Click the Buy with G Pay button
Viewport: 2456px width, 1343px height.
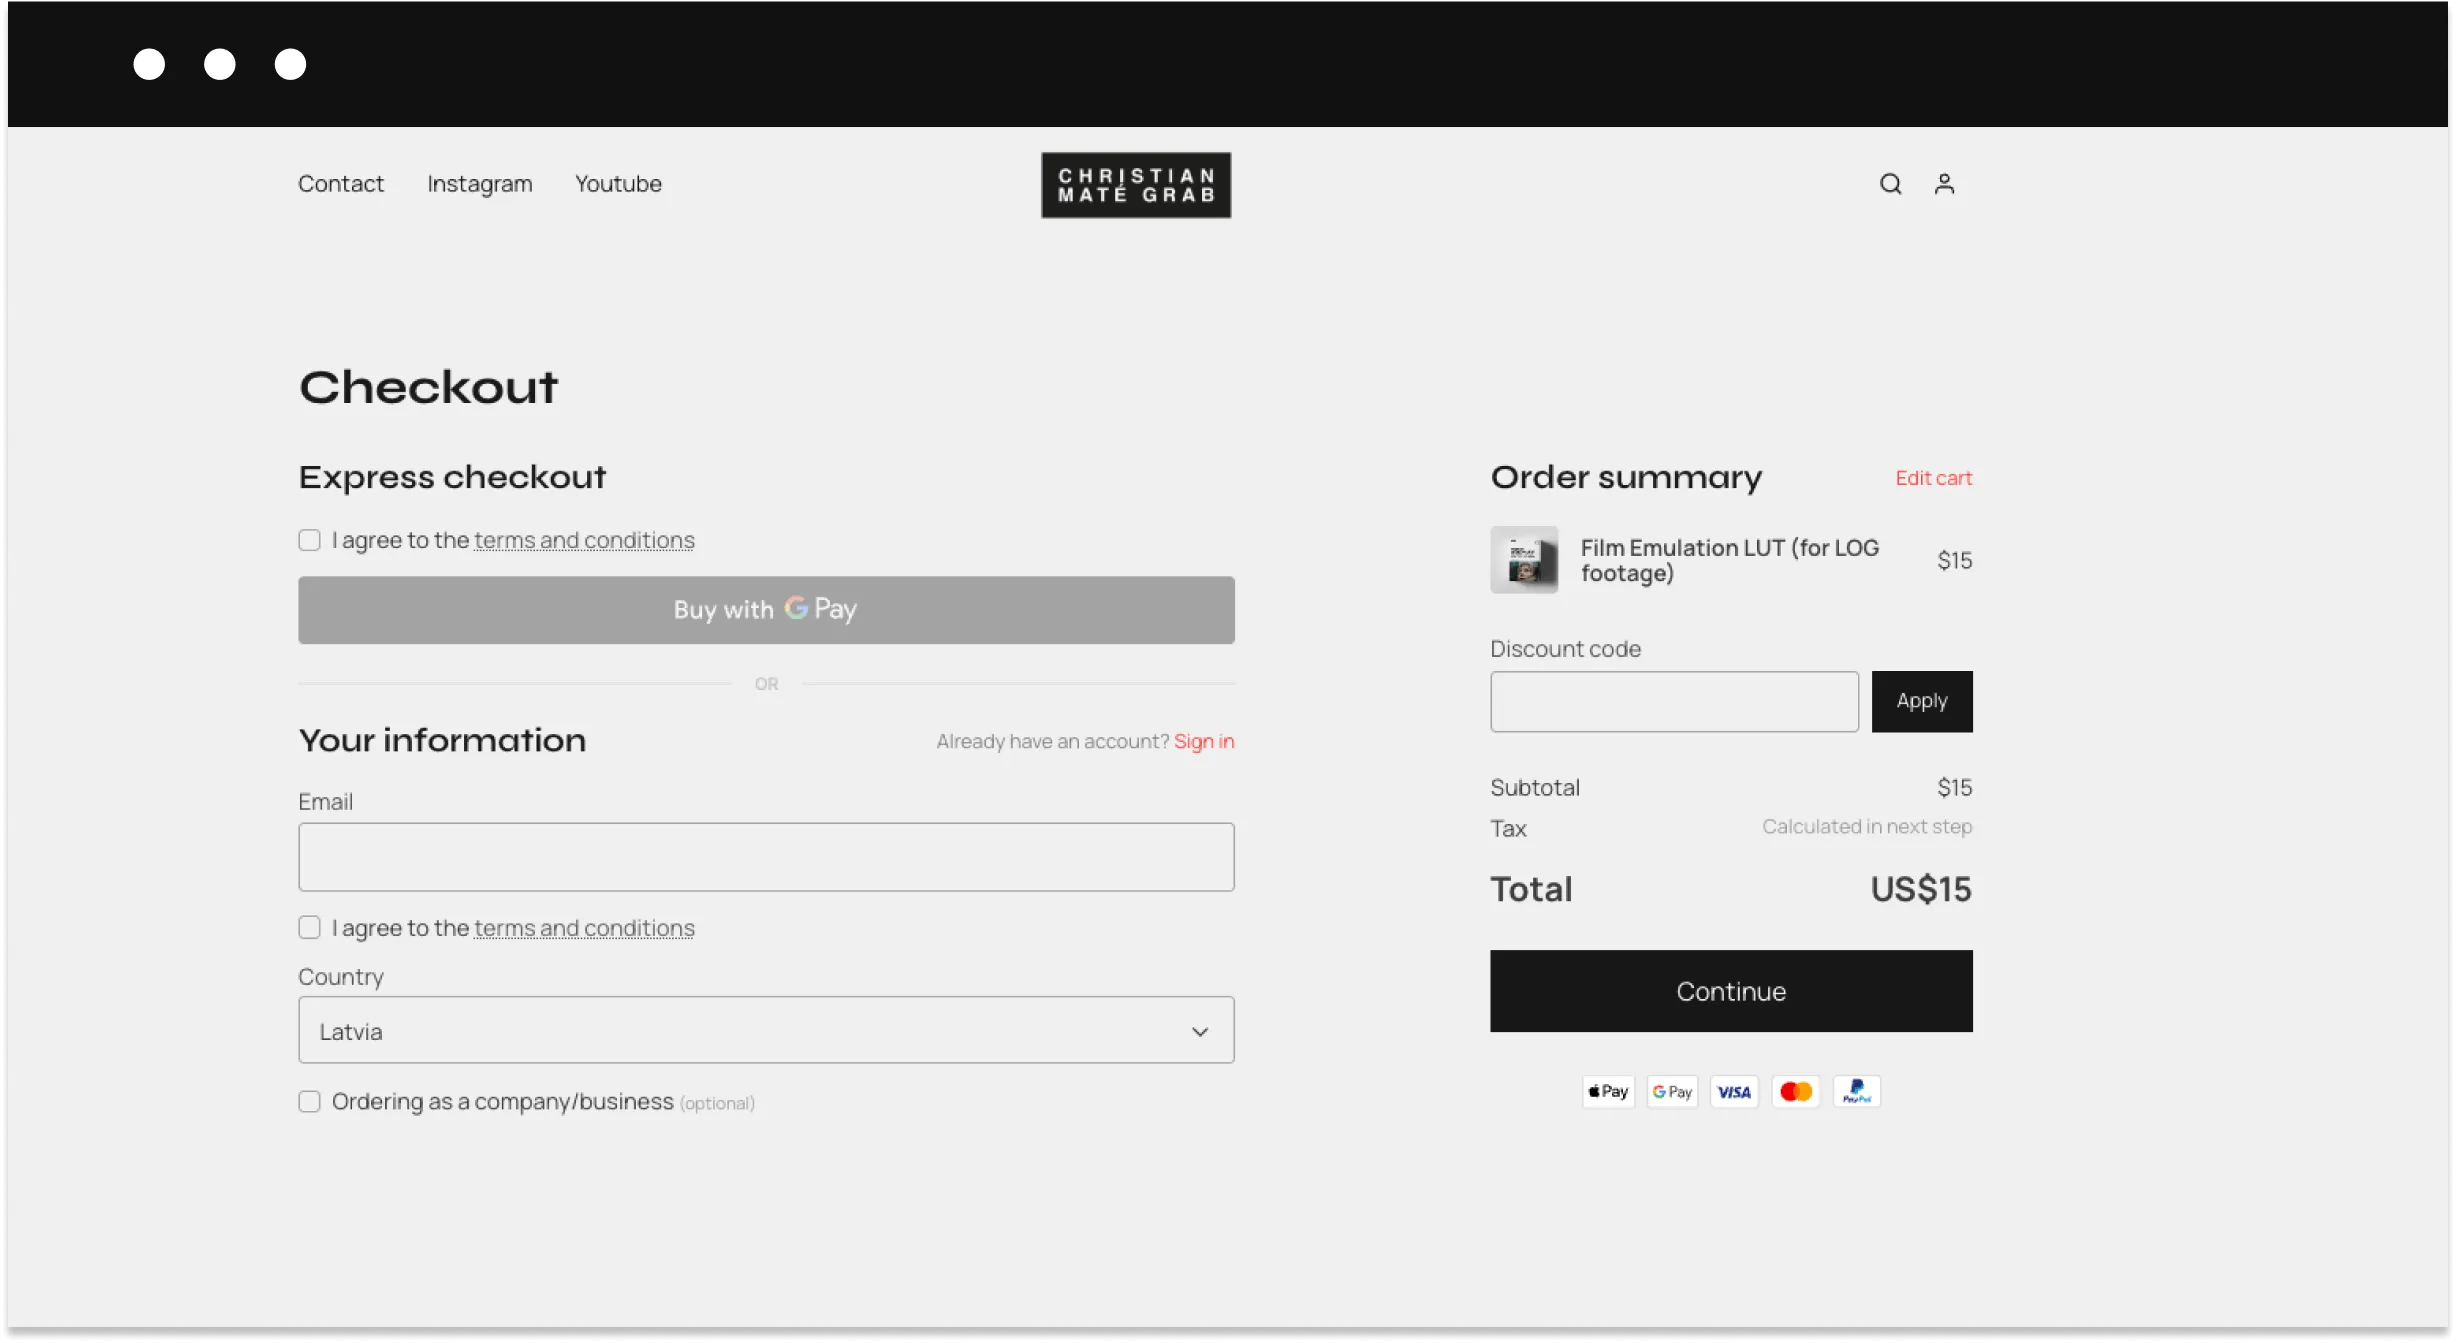tap(766, 610)
